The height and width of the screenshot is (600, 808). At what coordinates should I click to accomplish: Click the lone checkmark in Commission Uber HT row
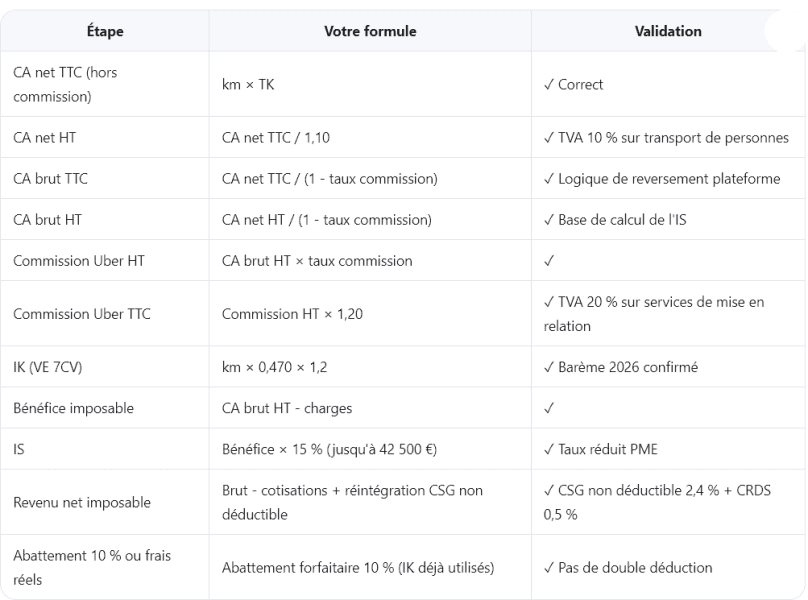pyautogui.click(x=549, y=261)
